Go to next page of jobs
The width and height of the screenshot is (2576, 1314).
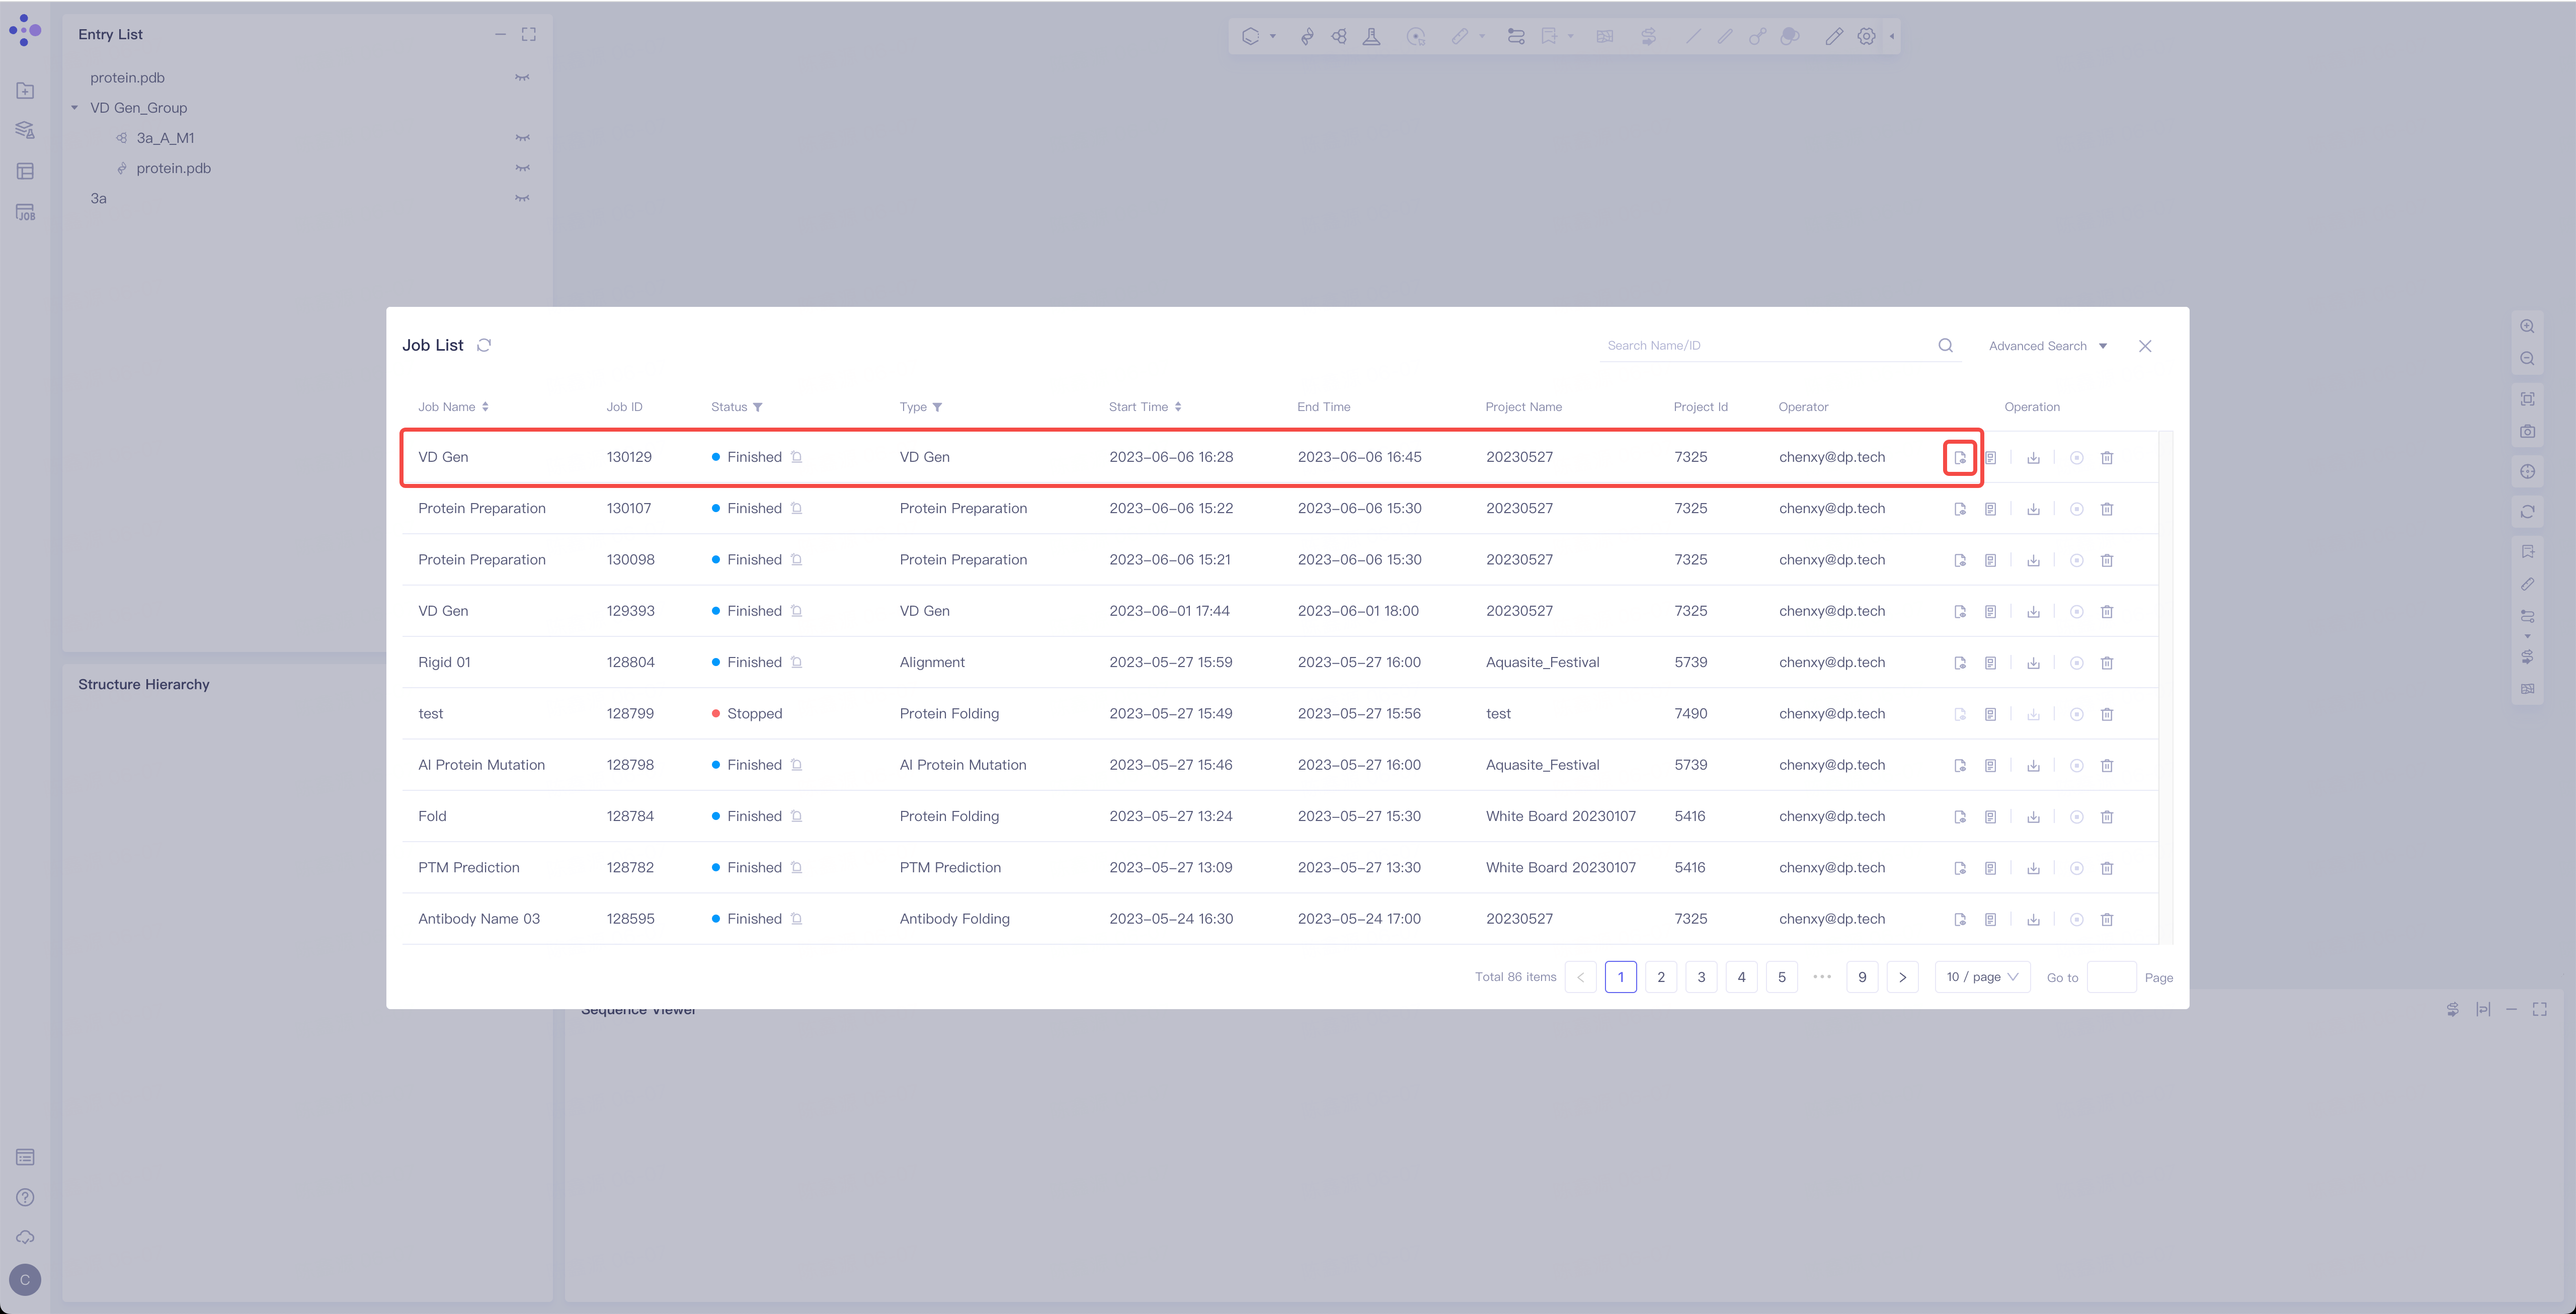pos(1902,977)
